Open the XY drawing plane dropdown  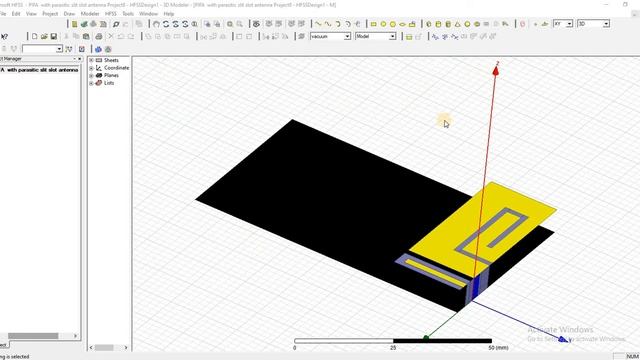pos(569,24)
